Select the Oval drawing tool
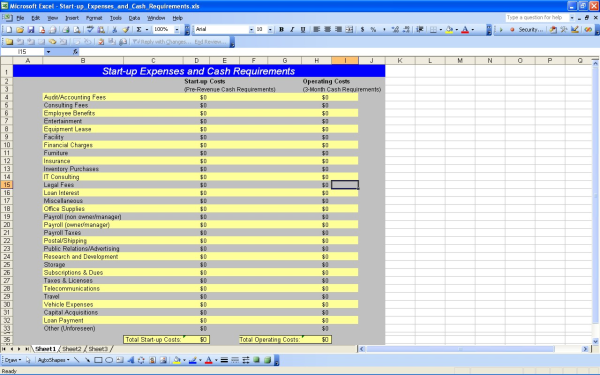The width and height of the screenshot is (600, 375). (x=109, y=360)
